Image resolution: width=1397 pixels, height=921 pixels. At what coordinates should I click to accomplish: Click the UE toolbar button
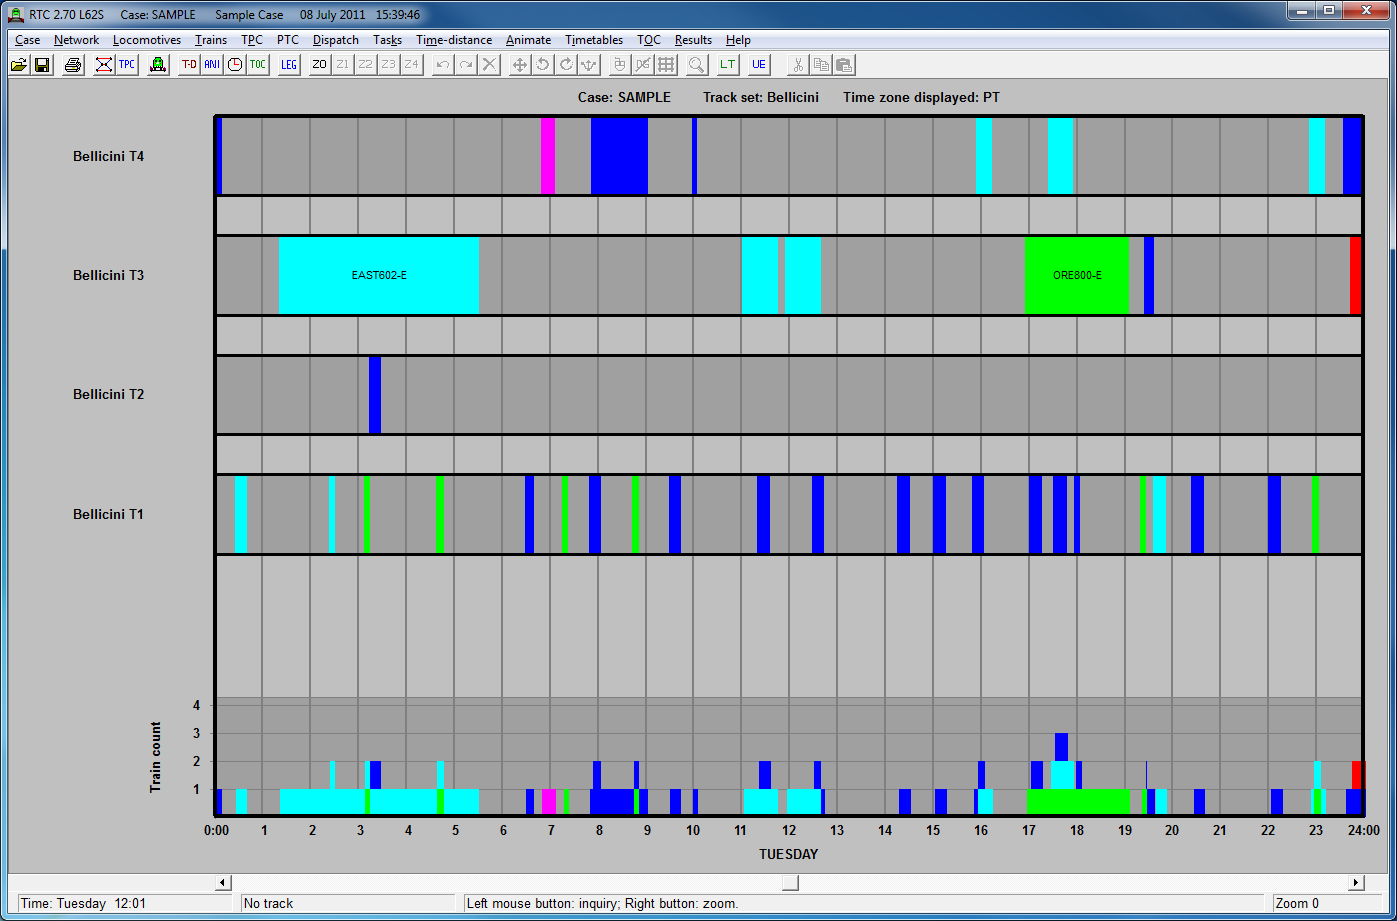(759, 65)
